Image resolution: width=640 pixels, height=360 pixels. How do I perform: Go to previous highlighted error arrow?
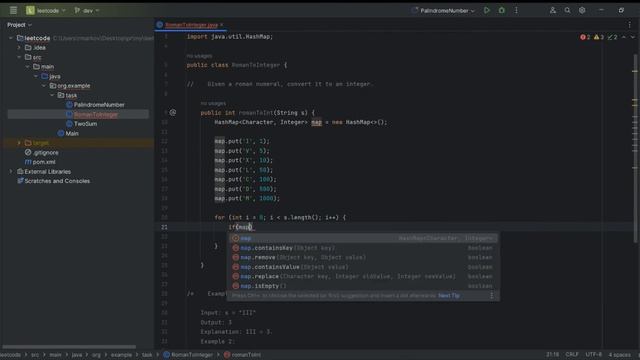click(x=624, y=37)
